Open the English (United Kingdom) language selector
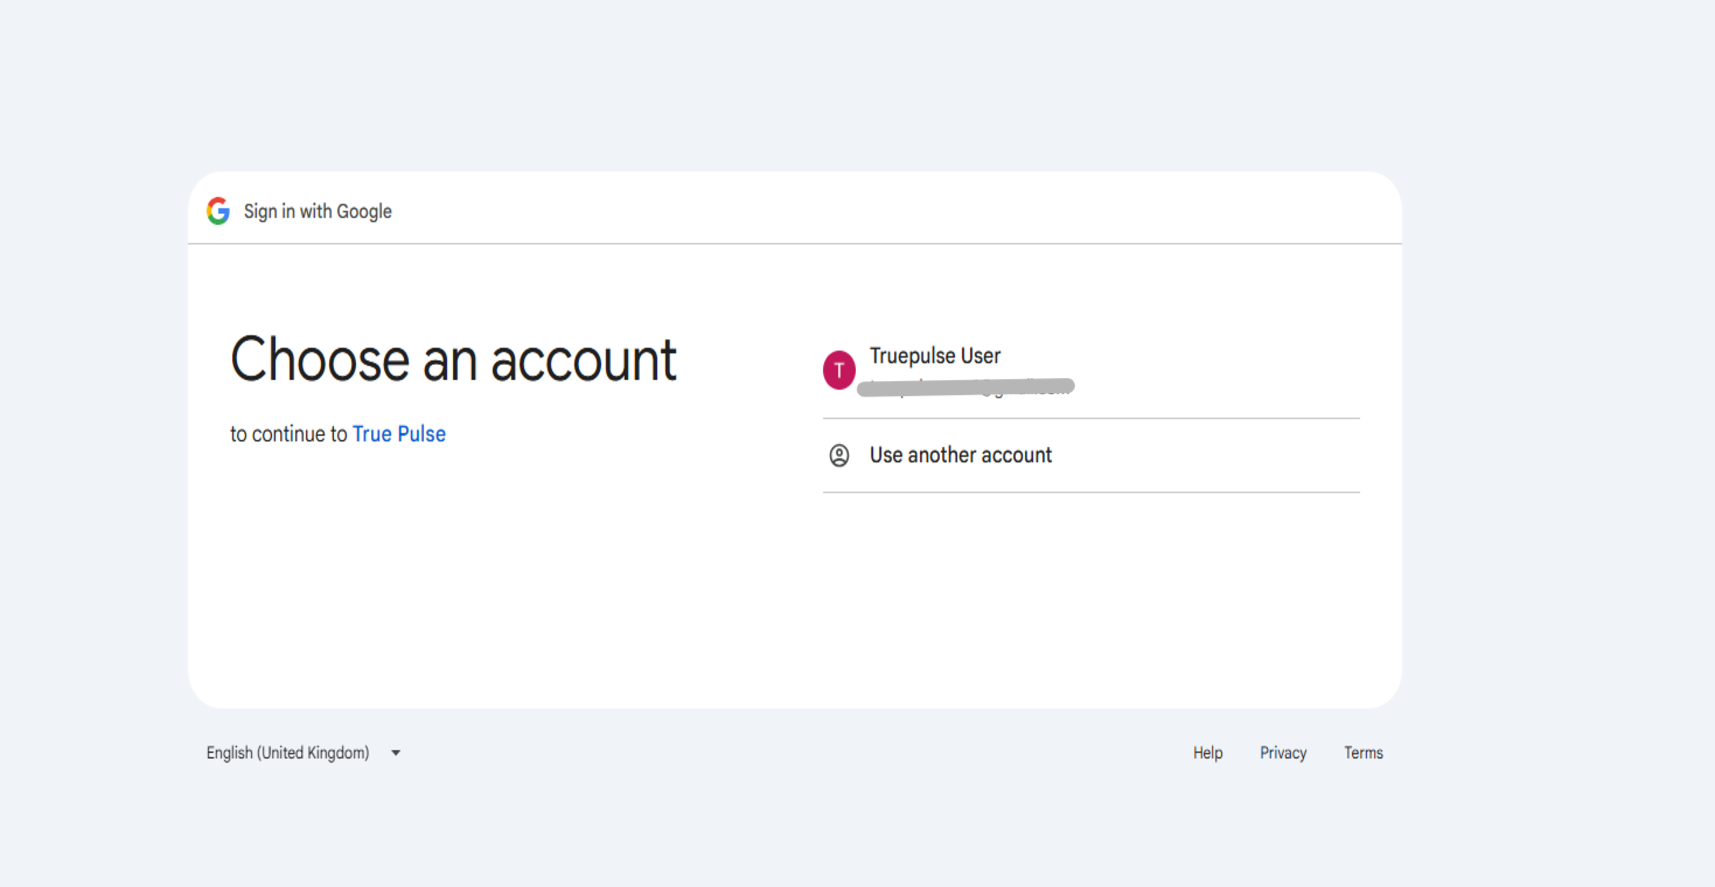 click(x=288, y=753)
